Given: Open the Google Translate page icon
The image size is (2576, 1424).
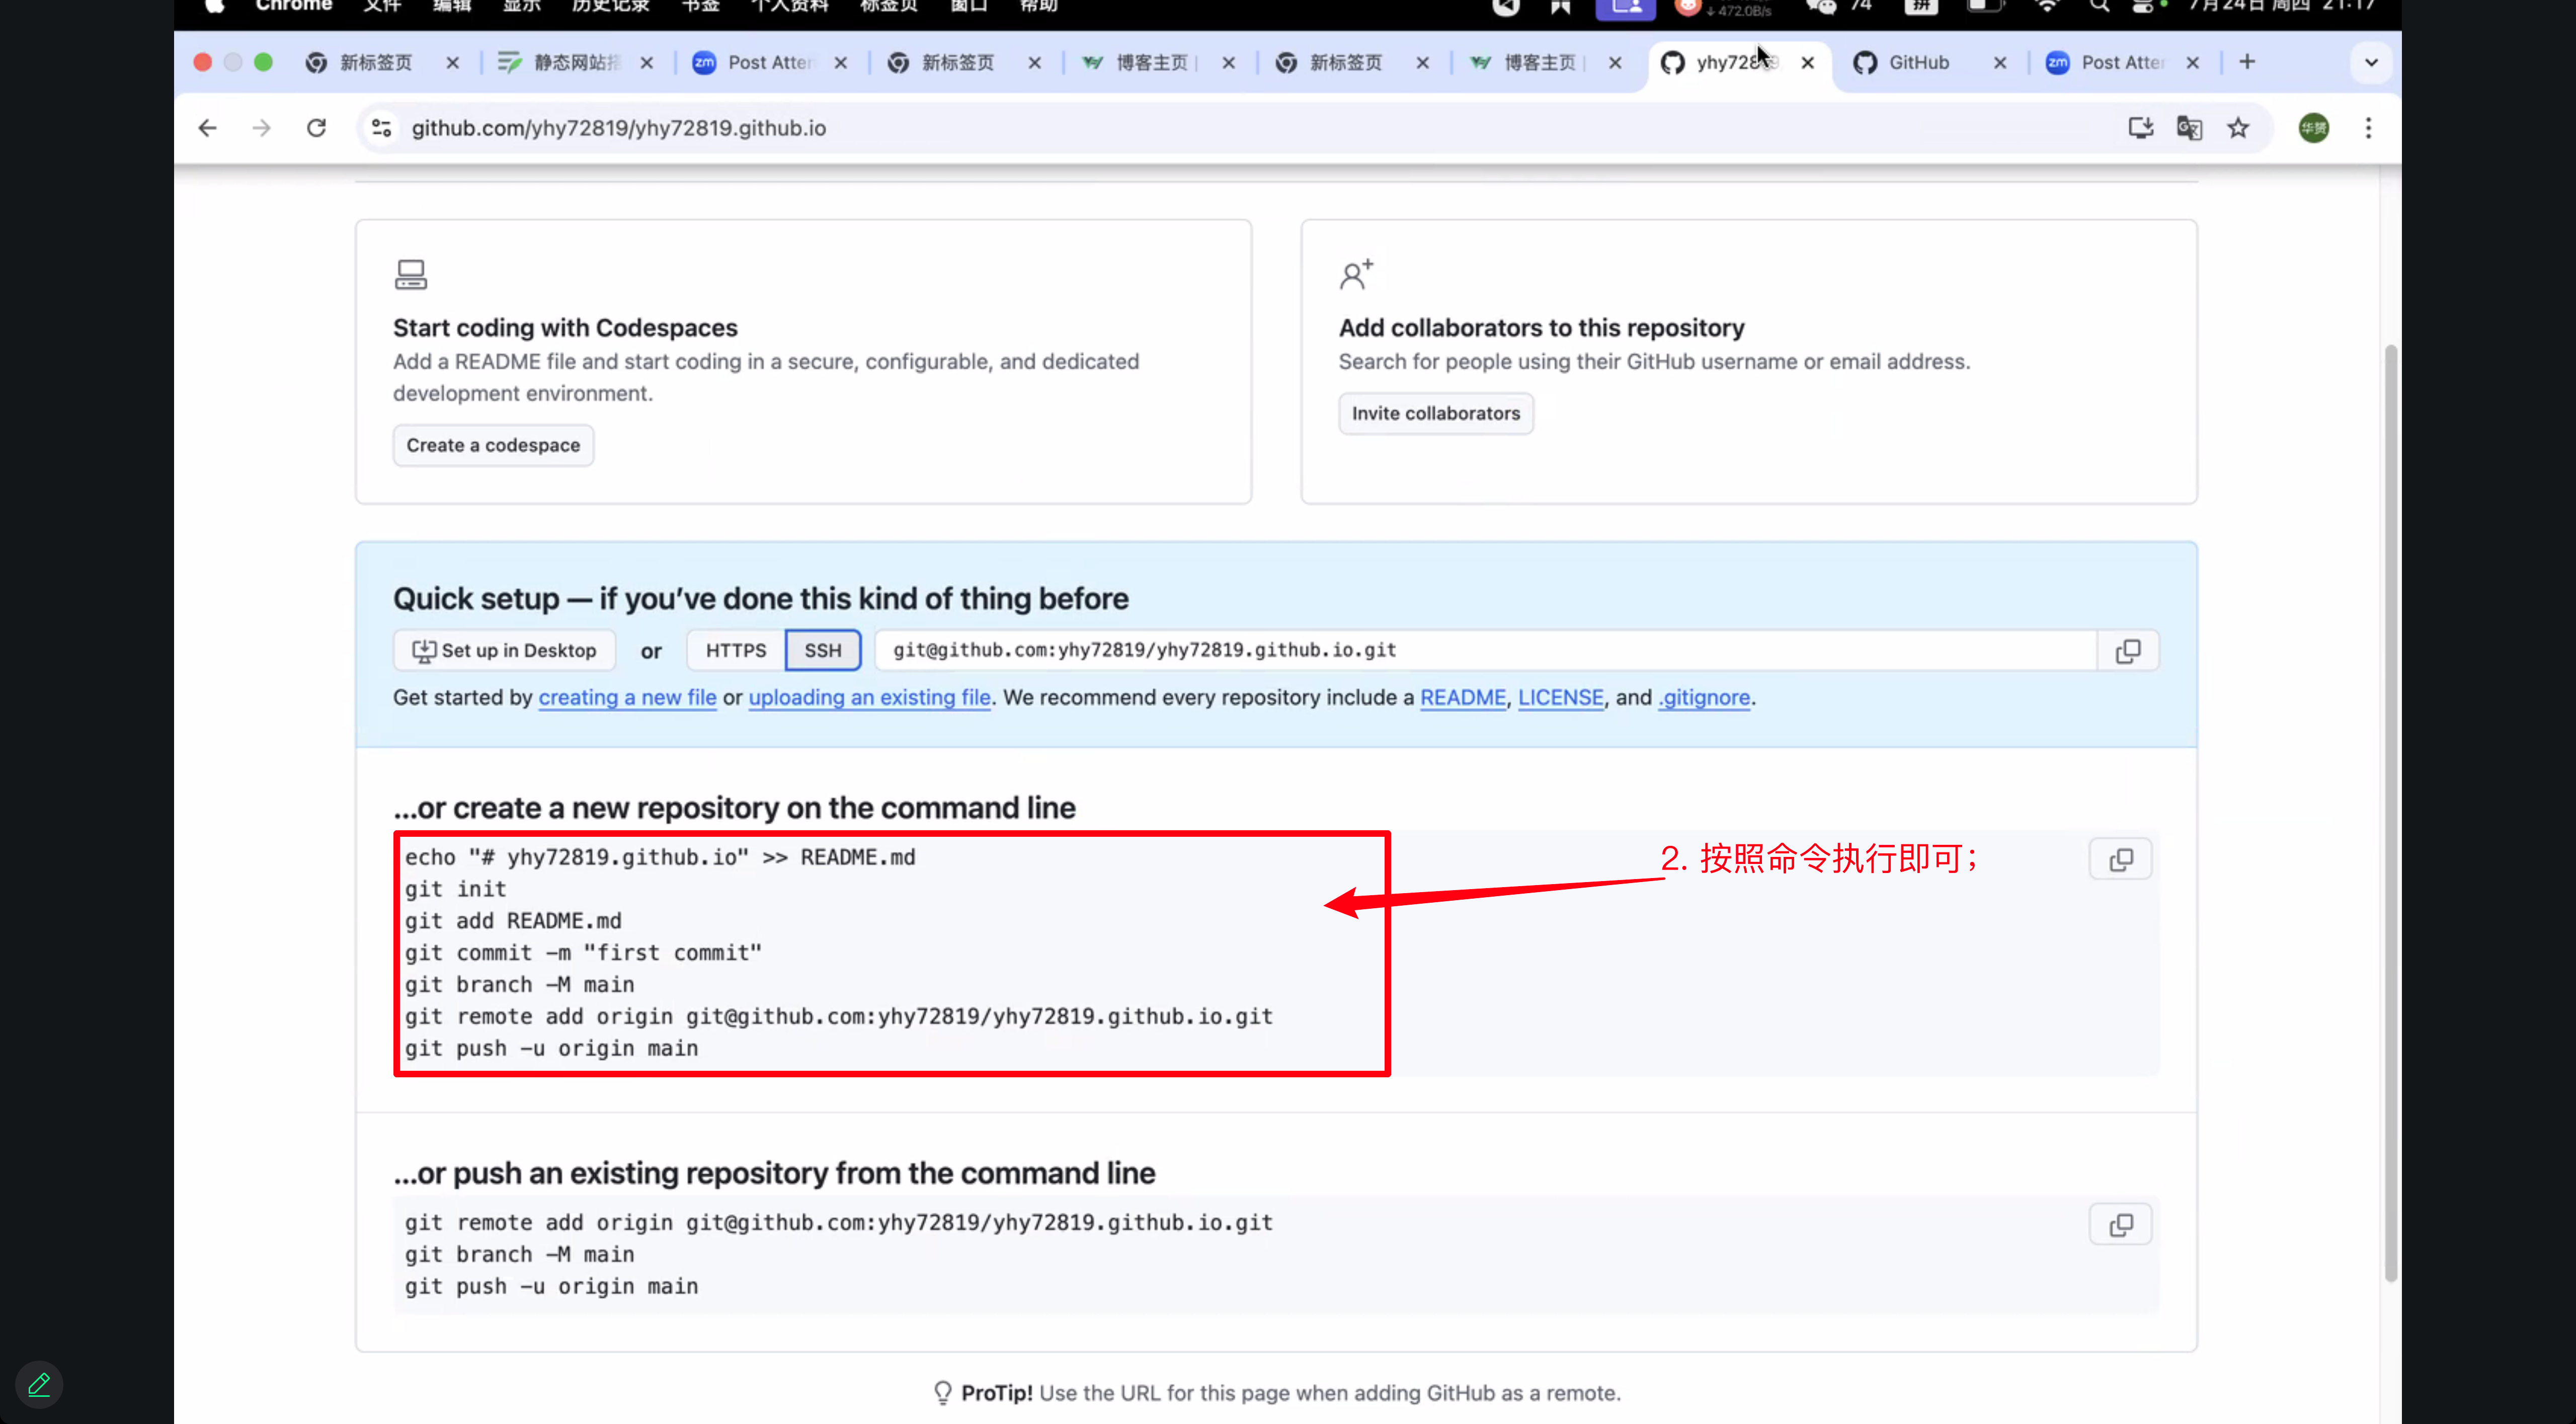Looking at the screenshot, I should (2189, 128).
